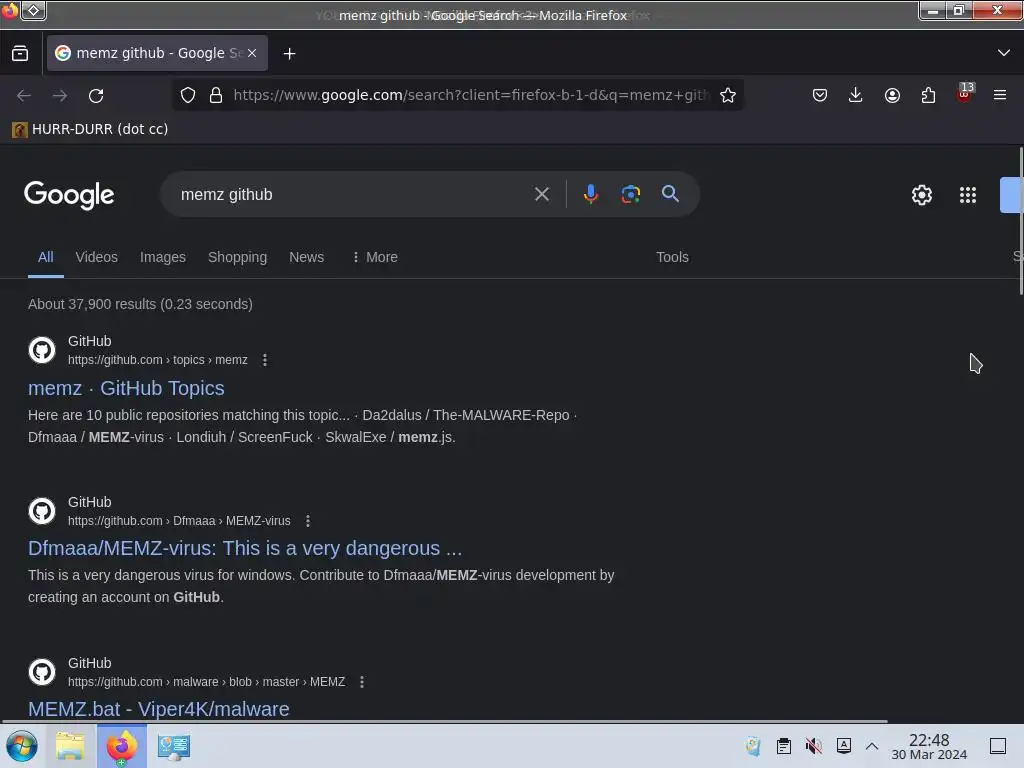The height and width of the screenshot is (768, 1024).
Task: Open MEMZ.bat - Viper4K/malware result
Action: click(x=159, y=709)
